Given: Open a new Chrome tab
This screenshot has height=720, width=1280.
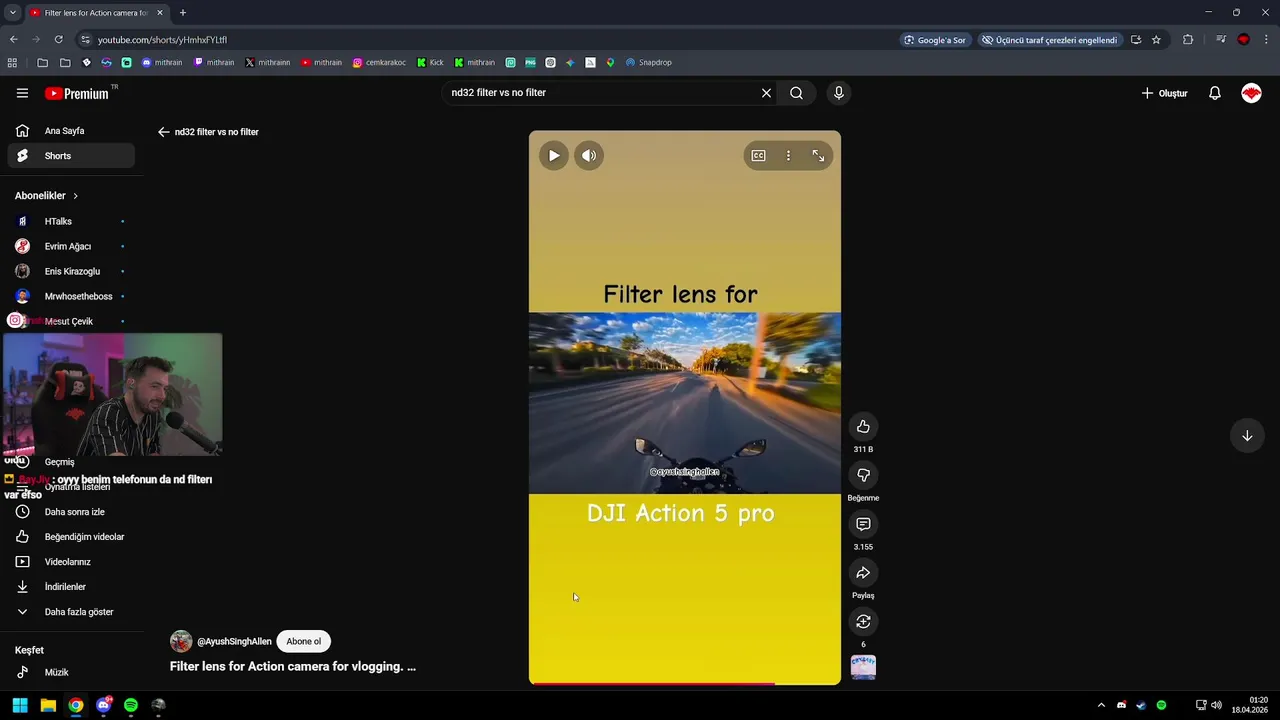Looking at the screenshot, I should pyautogui.click(x=182, y=12).
